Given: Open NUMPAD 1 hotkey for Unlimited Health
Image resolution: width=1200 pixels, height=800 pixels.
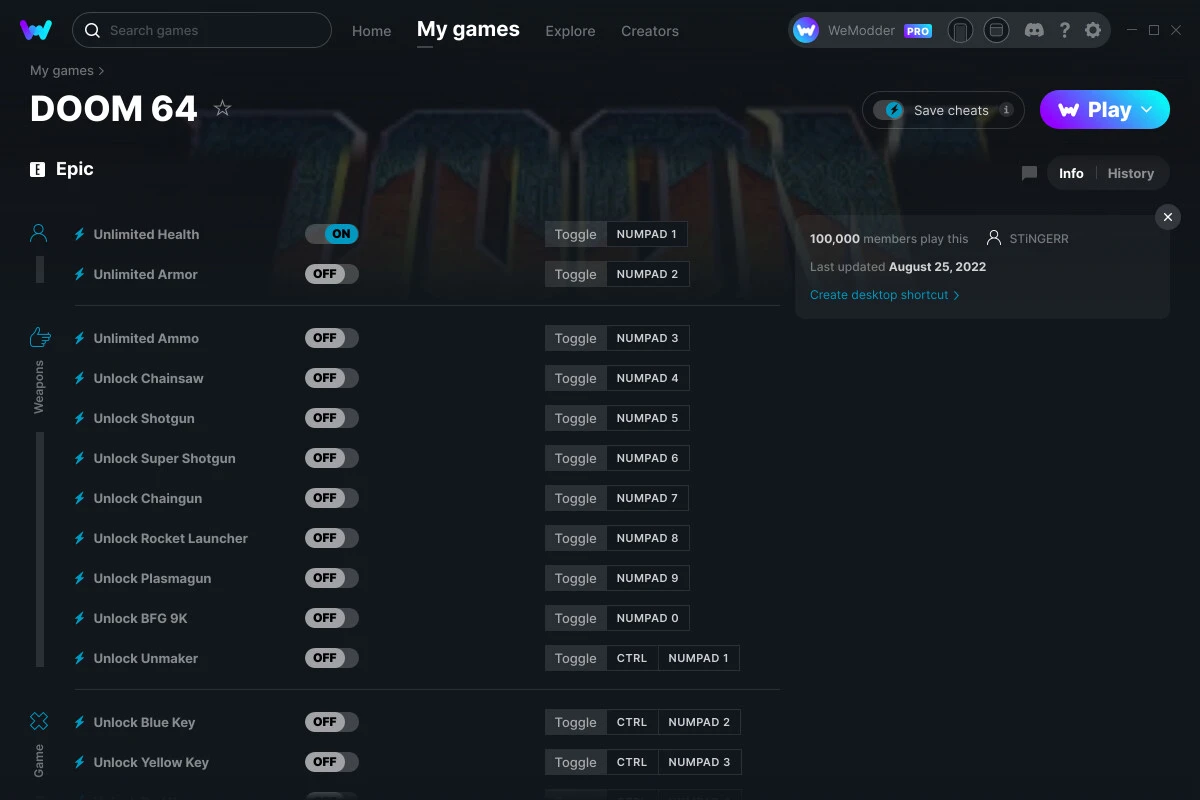Looking at the screenshot, I should tap(647, 234).
